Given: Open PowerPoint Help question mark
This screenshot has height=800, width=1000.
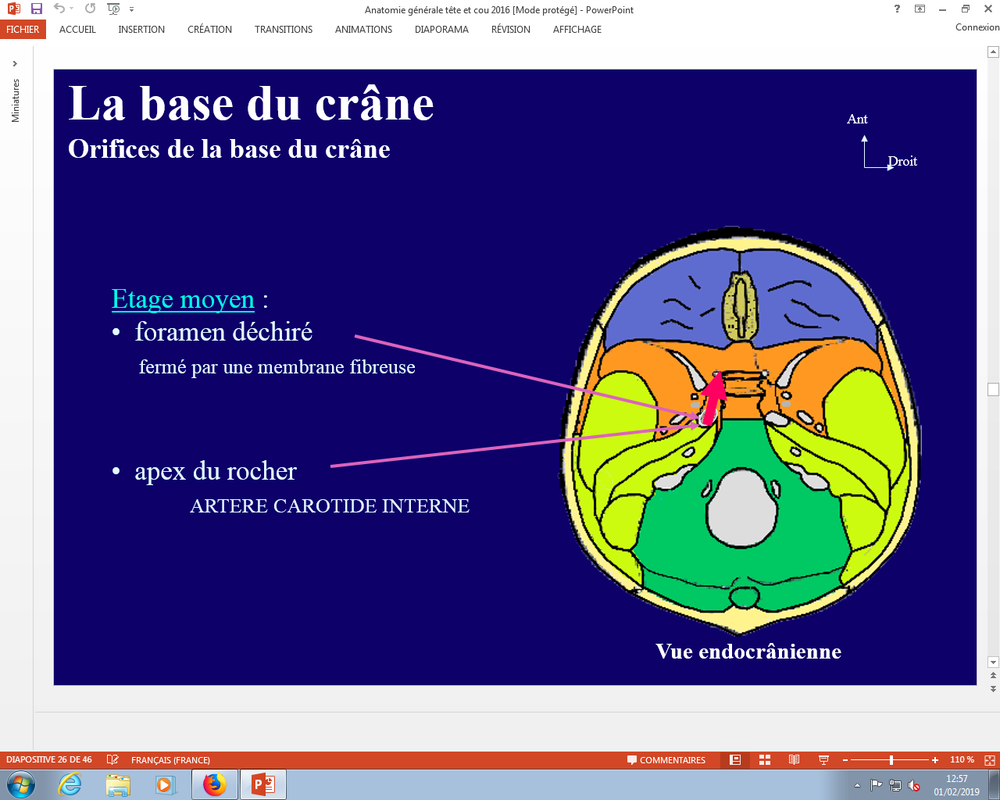Looking at the screenshot, I should (897, 9).
